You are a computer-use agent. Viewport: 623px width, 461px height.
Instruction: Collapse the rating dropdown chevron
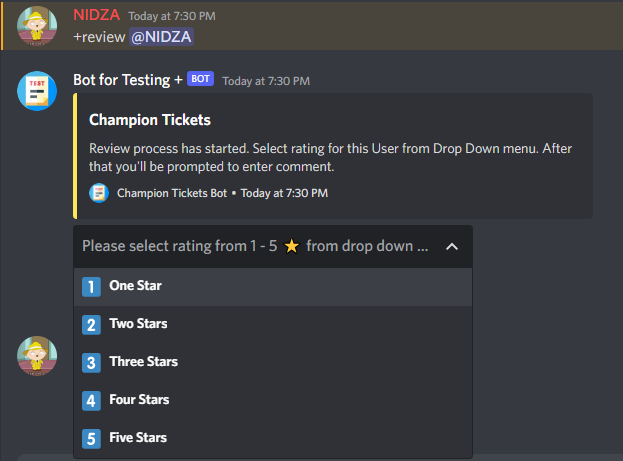coord(452,246)
